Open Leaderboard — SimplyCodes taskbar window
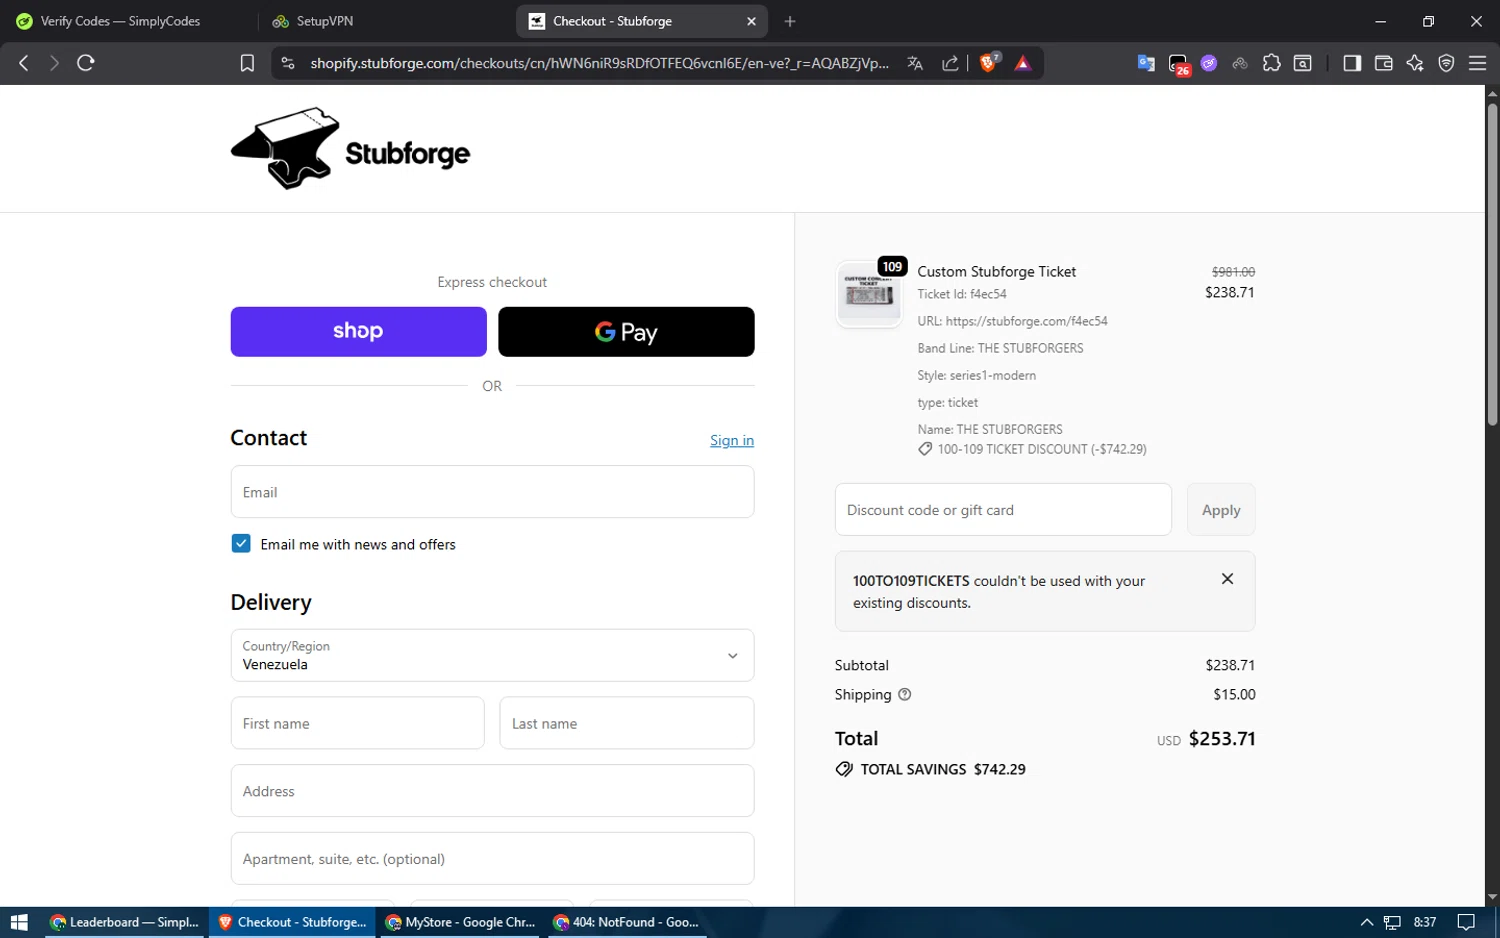 point(124,922)
